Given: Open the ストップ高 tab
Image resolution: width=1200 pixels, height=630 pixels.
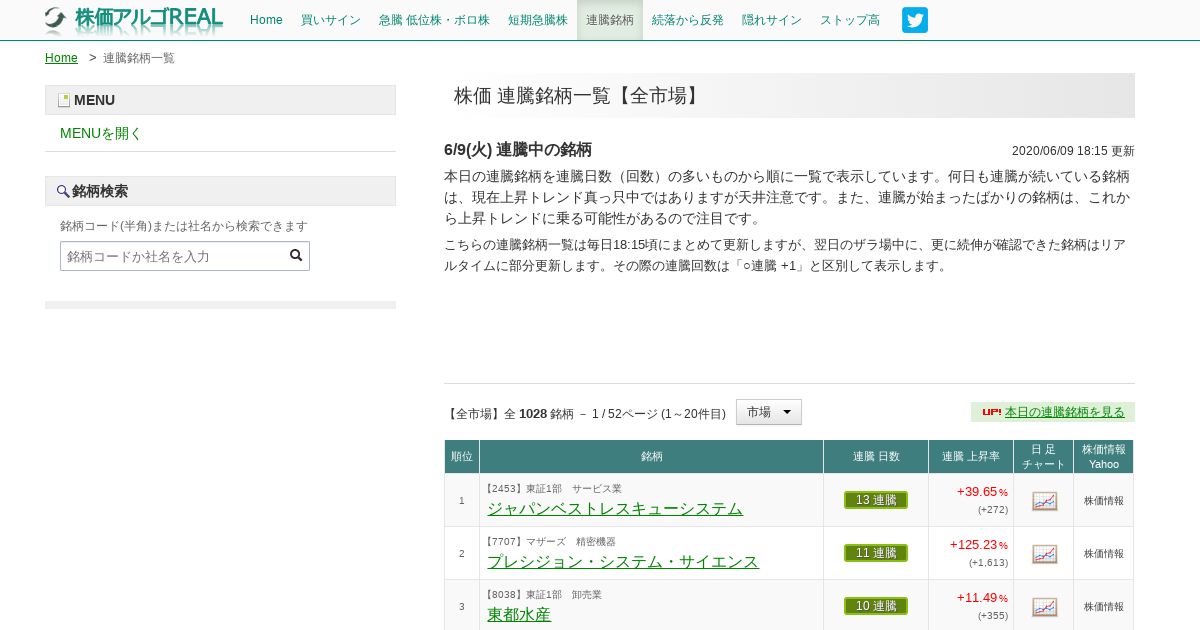Looking at the screenshot, I should [850, 20].
